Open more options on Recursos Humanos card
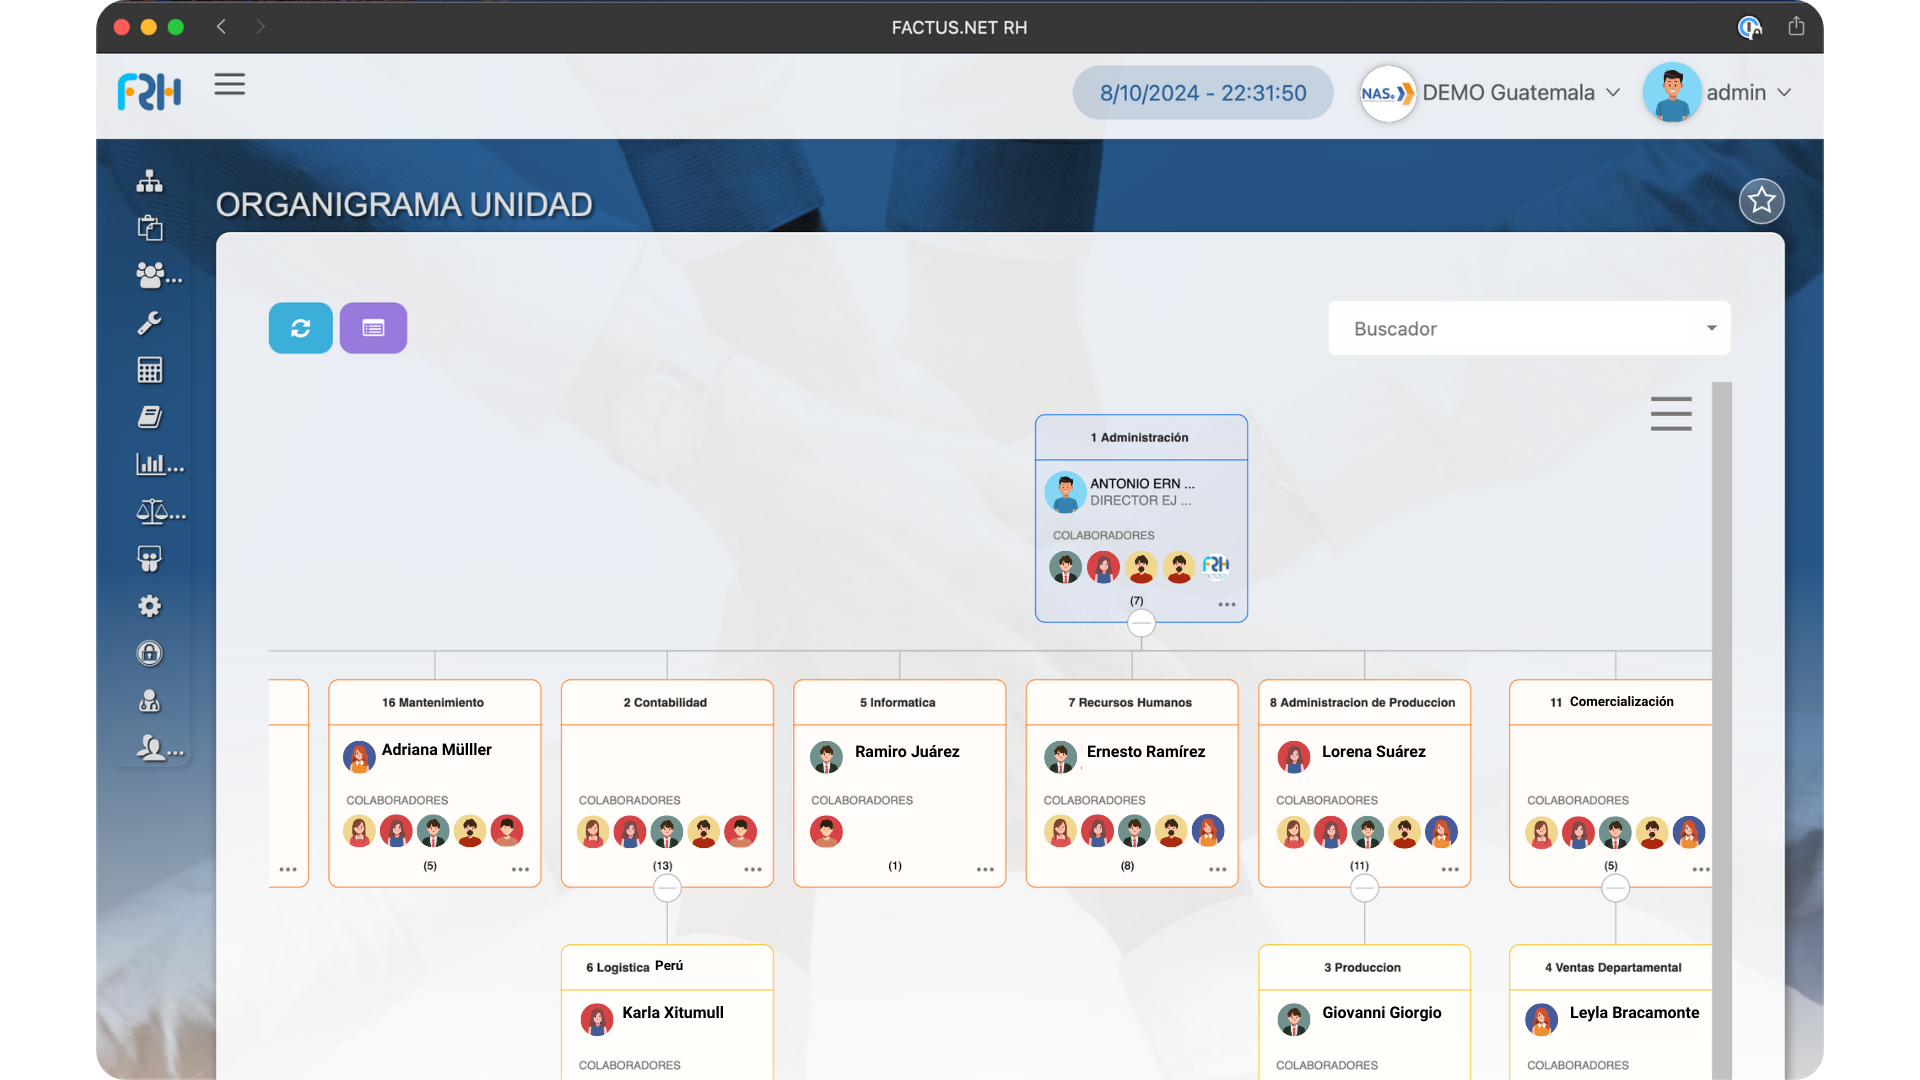The height and width of the screenshot is (1080, 1920). [1217, 869]
